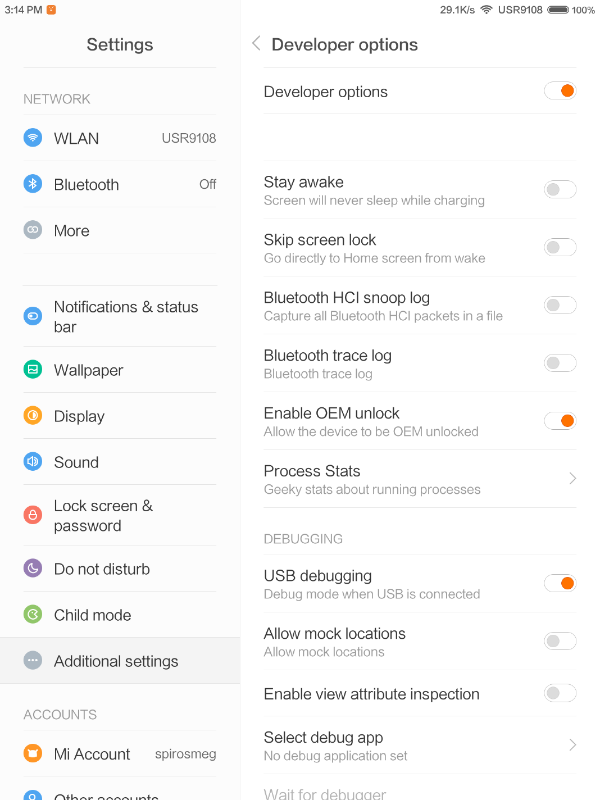Disable the USB debugging switch
The image size is (600, 800).
coord(560,584)
